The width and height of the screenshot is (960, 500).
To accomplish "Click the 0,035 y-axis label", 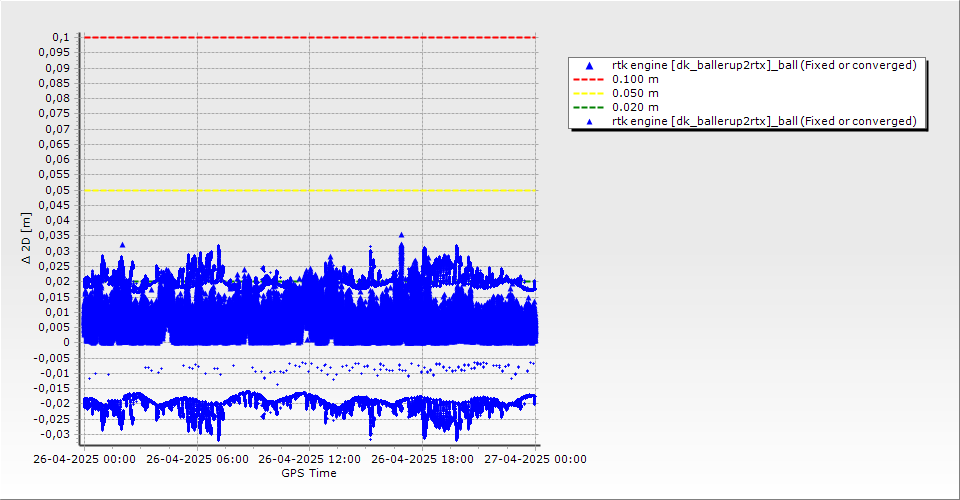I will click(54, 236).
